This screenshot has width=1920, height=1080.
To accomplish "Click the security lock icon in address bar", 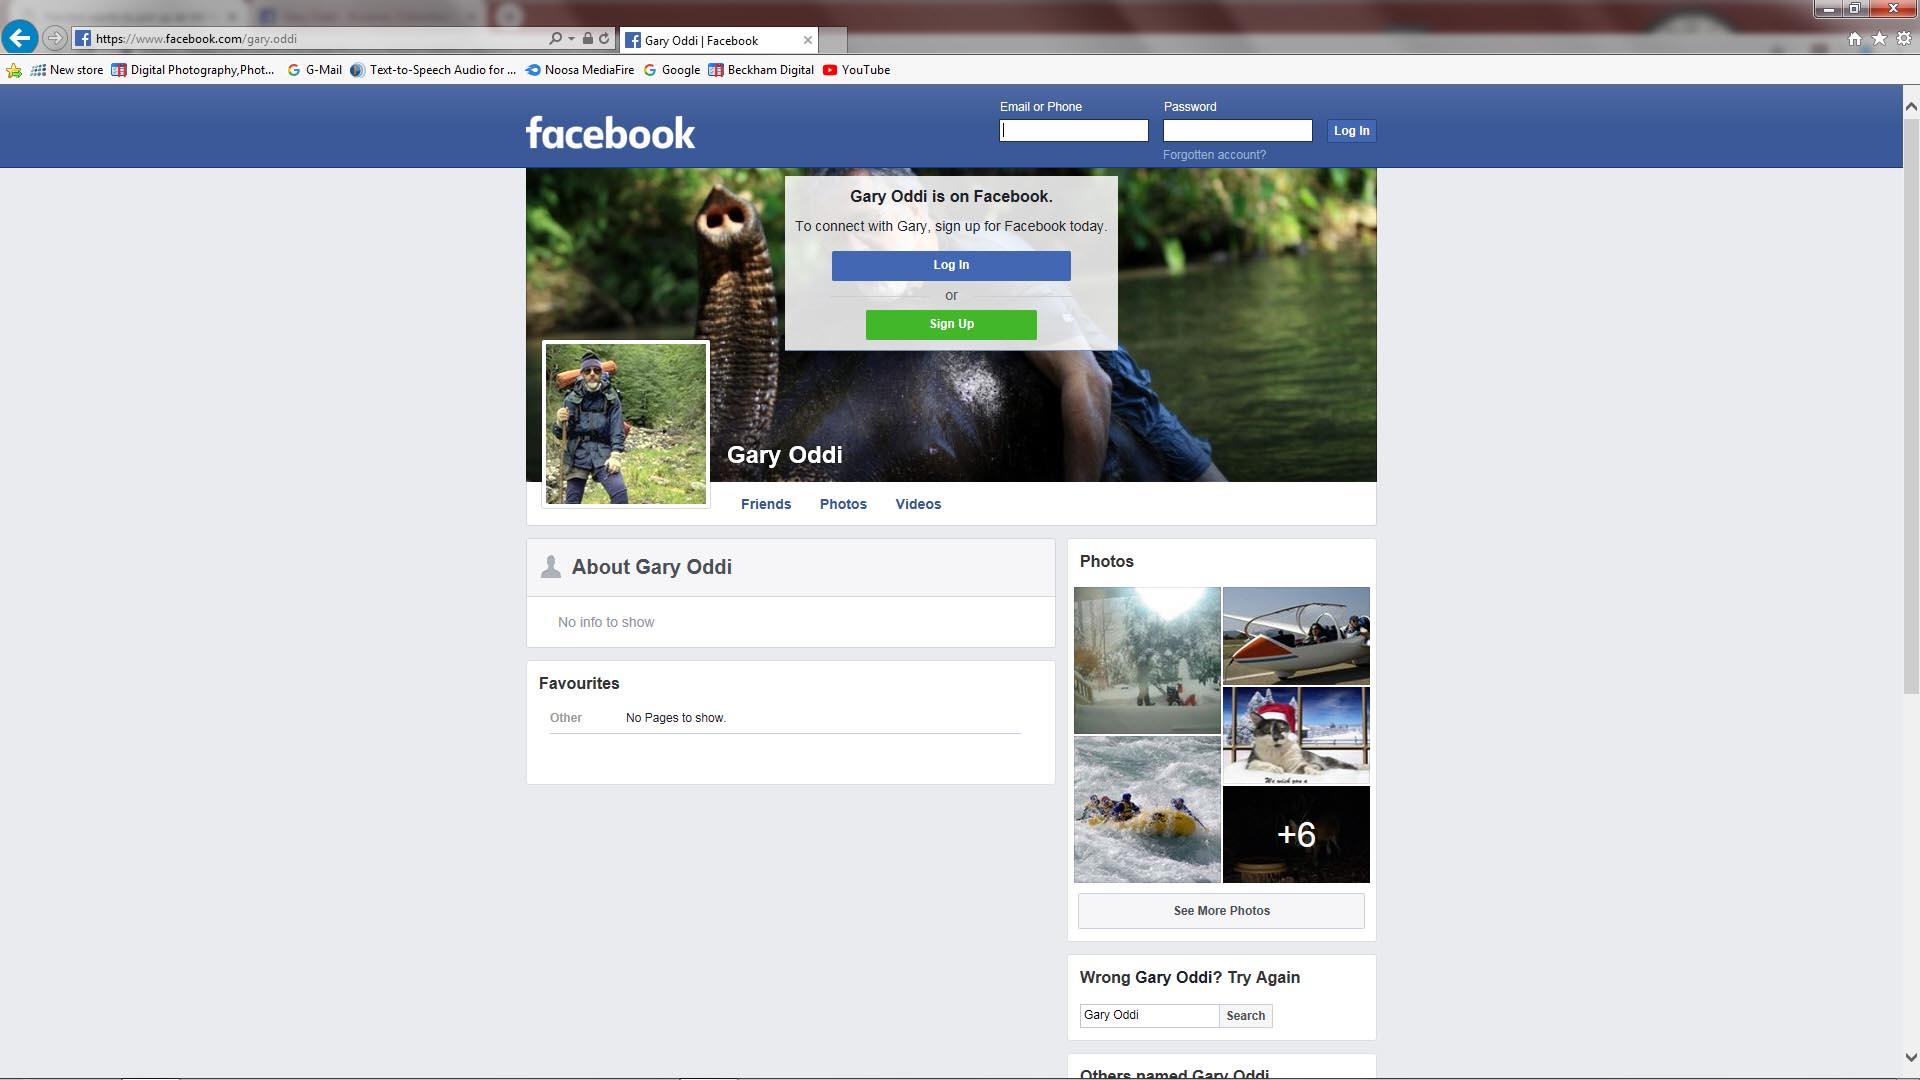I will (x=588, y=38).
